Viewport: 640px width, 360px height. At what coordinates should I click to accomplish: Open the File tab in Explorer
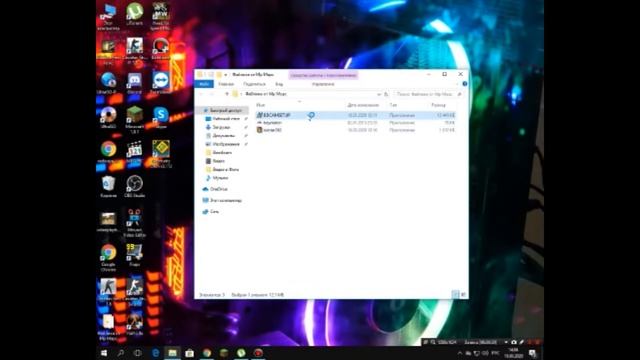204,84
